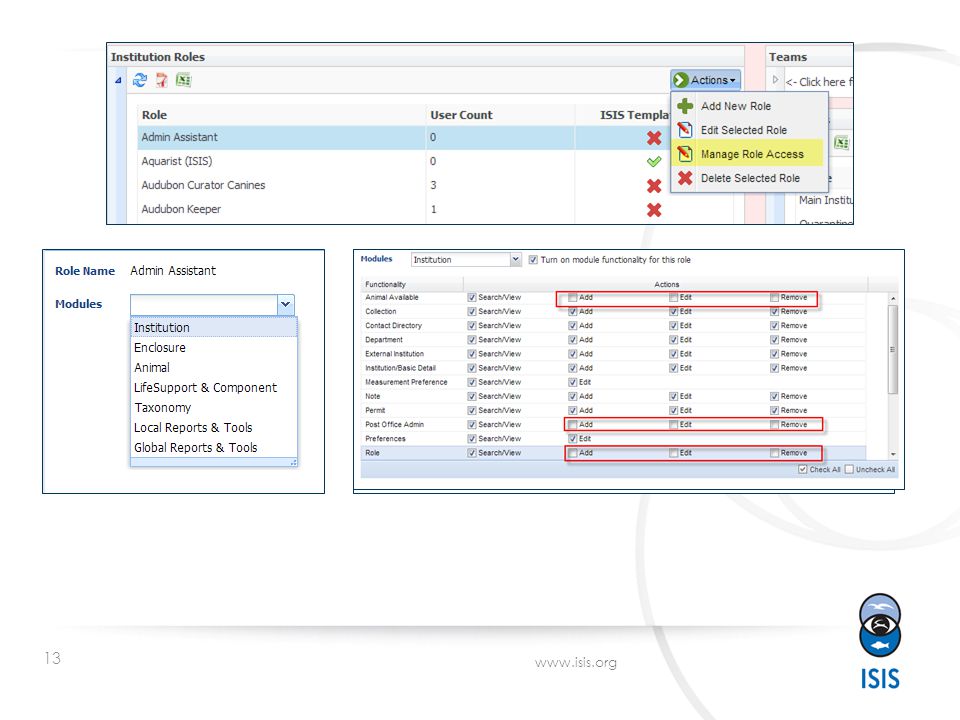This screenshot has width=960, height=720.
Task: Click the Modules list resize grip
Action: [293, 463]
